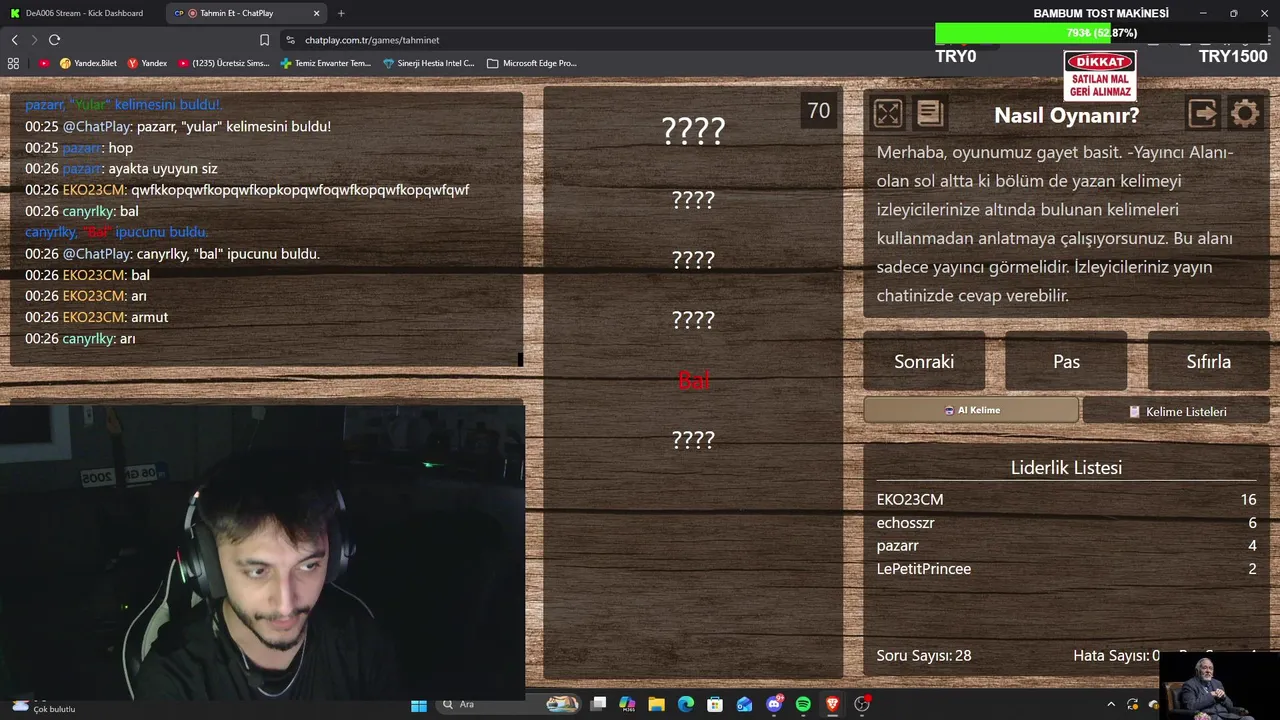Toggle fullscreen with the expand arrows icon
This screenshot has width=1280, height=720.
click(x=888, y=113)
